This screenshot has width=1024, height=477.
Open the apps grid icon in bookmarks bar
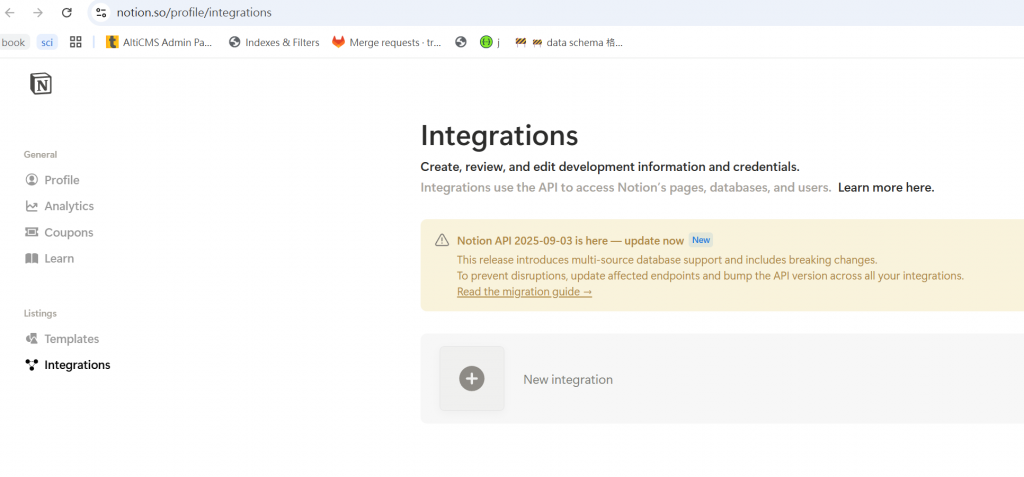pos(76,42)
